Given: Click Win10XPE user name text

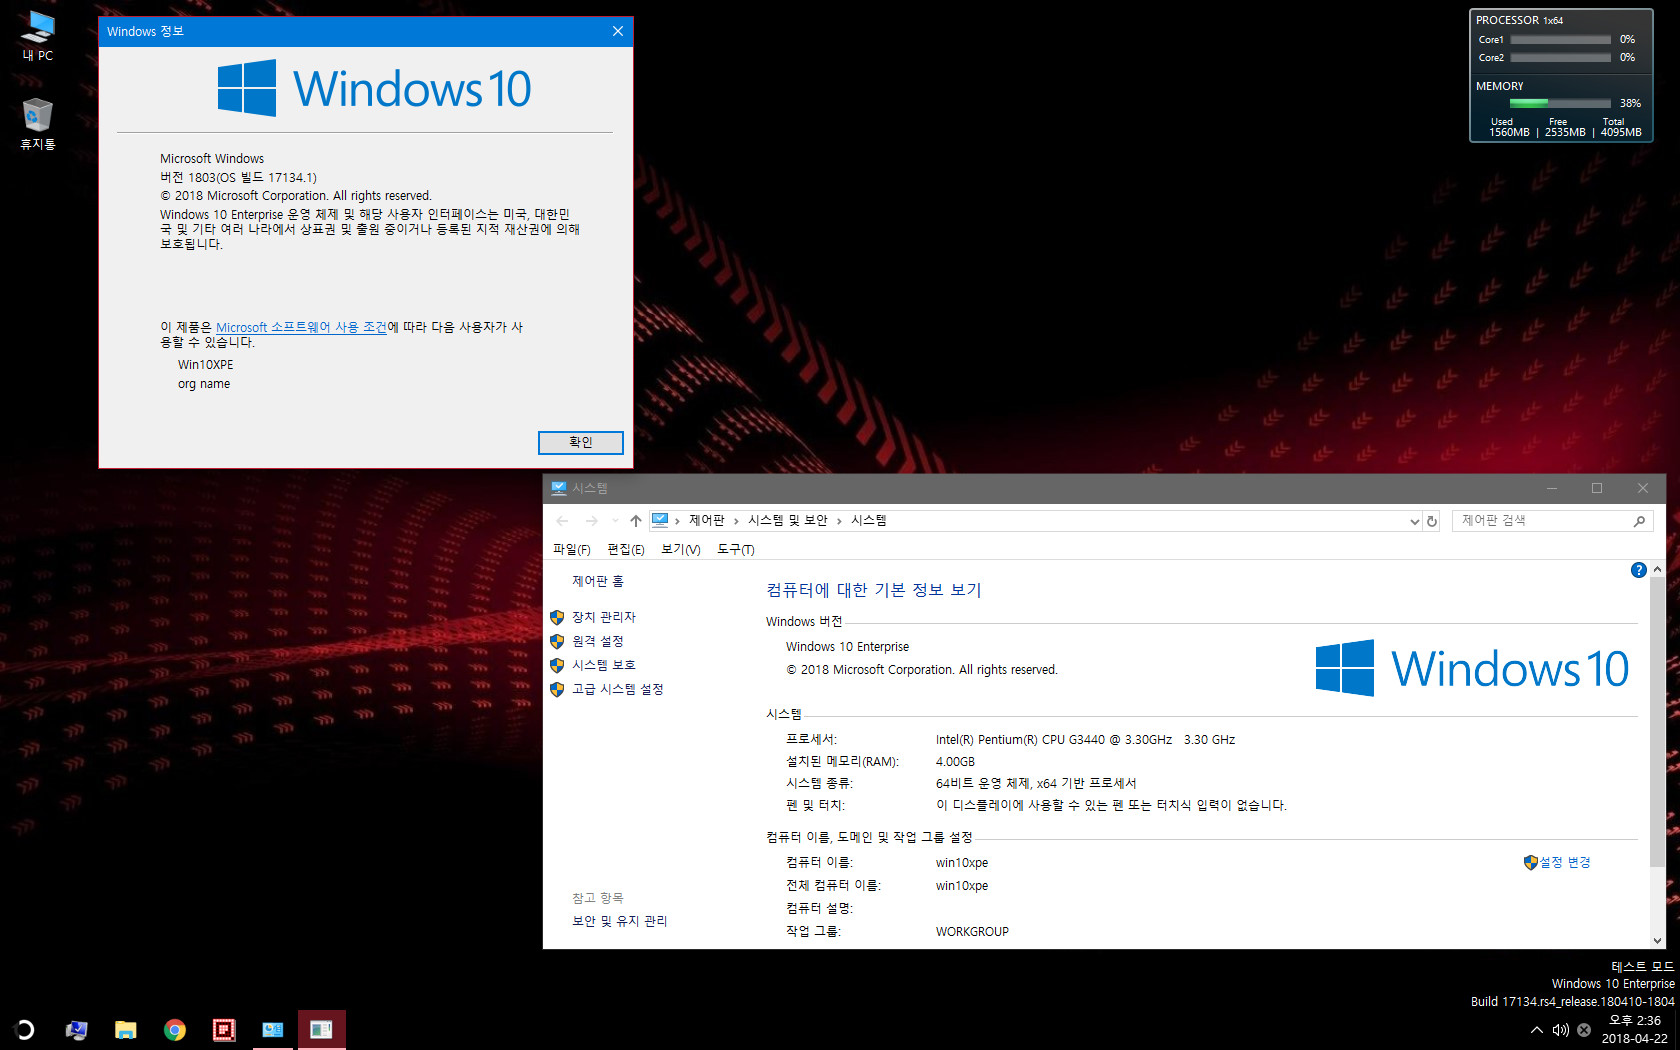Looking at the screenshot, I should pyautogui.click(x=206, y=365).
